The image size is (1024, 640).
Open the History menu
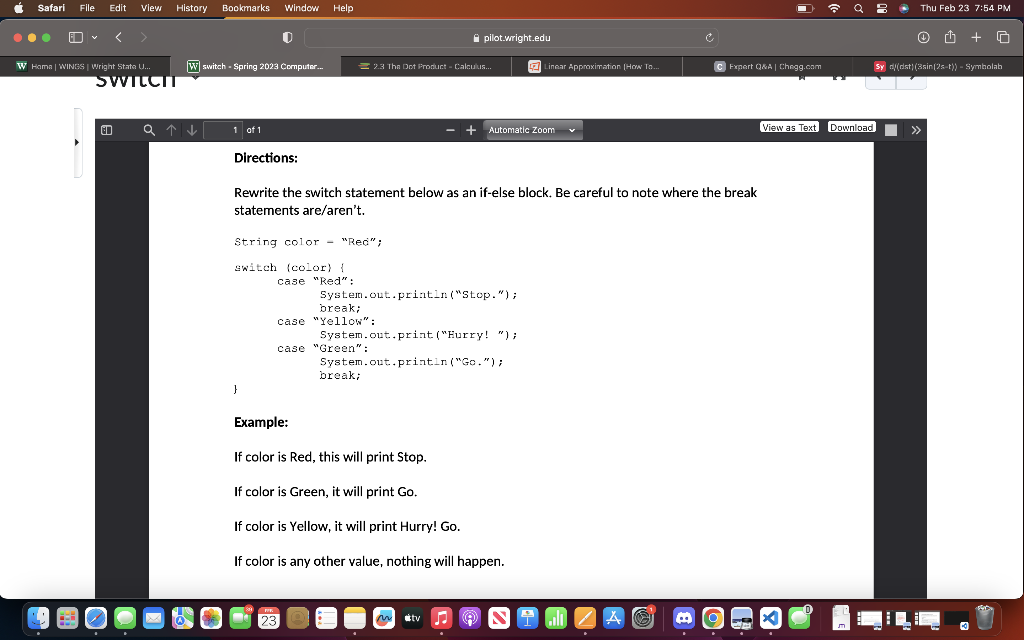tap(192, 8)
